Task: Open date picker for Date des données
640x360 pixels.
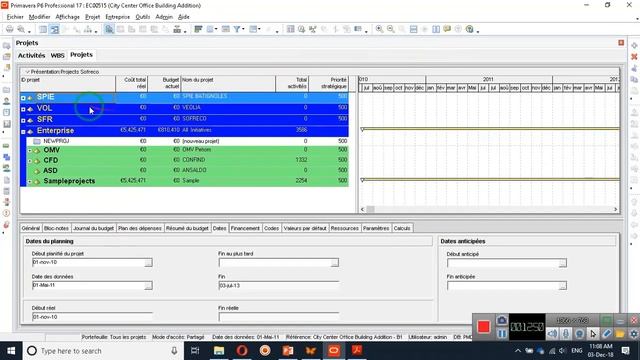Action: pyautogui.click(x=148, y=285)
